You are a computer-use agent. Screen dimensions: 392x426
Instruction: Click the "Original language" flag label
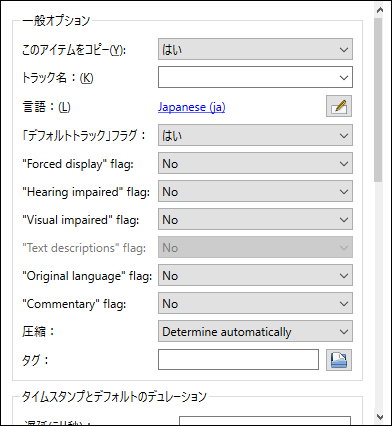click(87, 276)
